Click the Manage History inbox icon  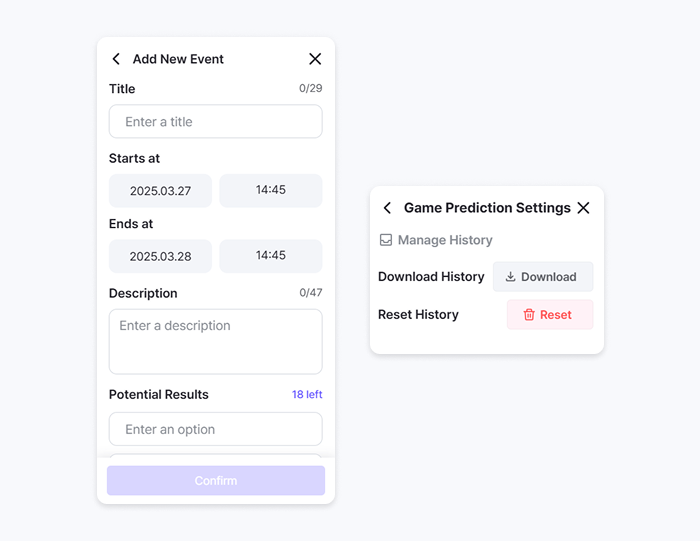point(386,240)
